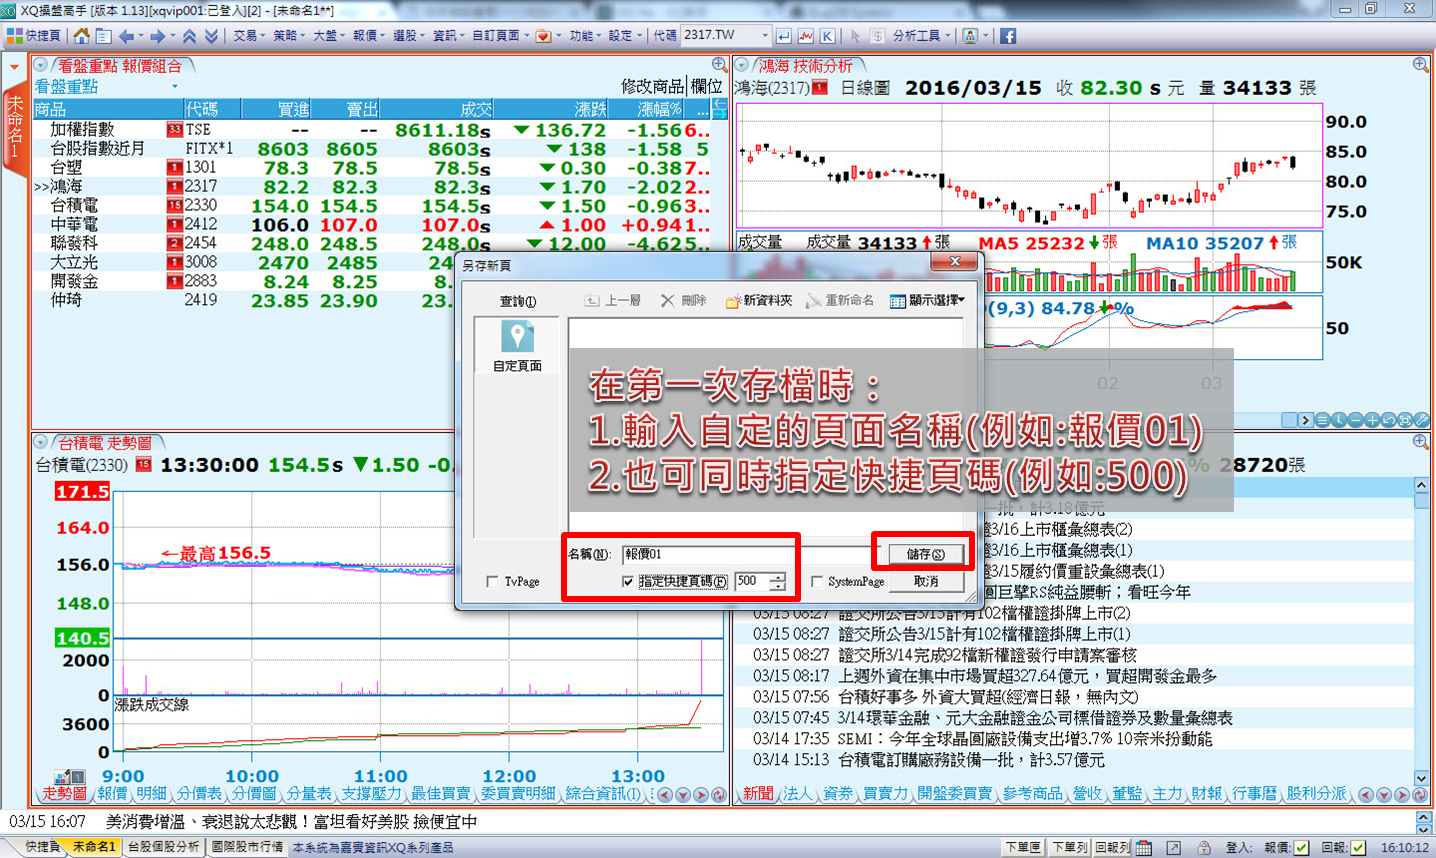The width and height of the screenshot is (1436, 858).
Task: Click the news list vertical scrollbar down arrow
Action: [x=1421, y=777]
